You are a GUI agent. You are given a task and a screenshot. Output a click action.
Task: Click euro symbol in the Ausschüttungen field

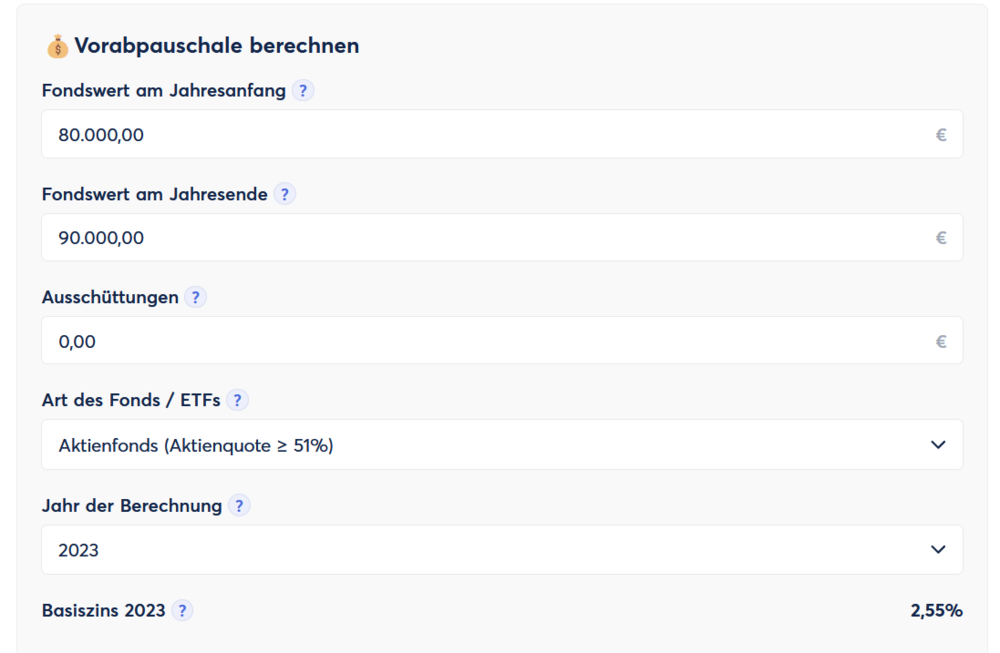(x=941, y=342)
